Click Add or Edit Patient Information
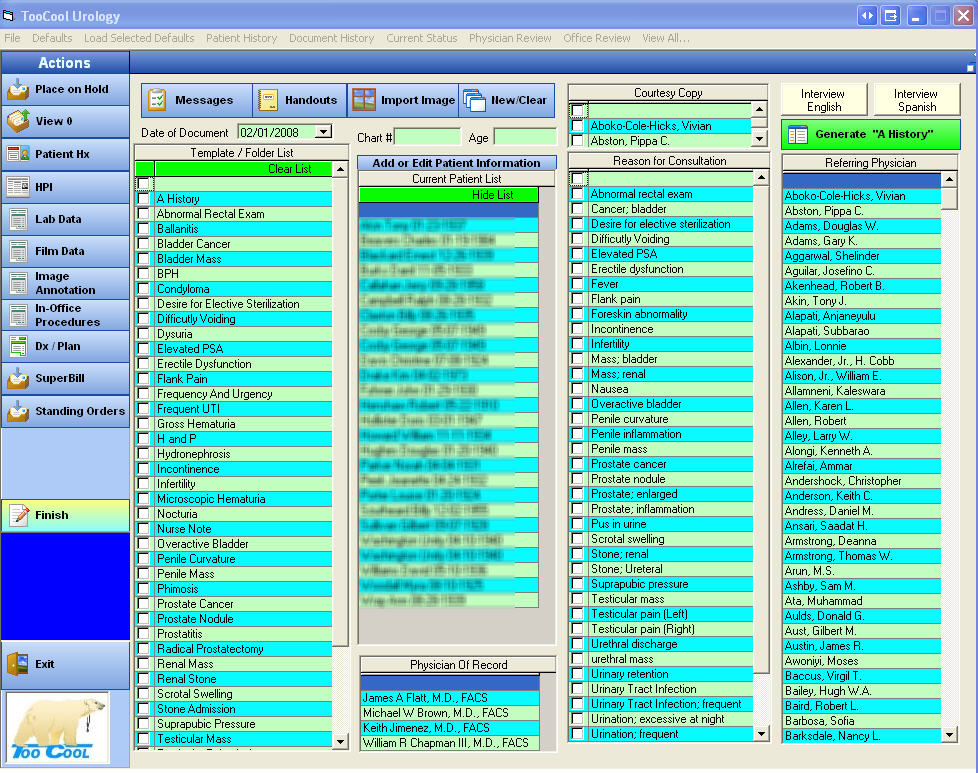The image size is (978, 773). click(457, 163)
